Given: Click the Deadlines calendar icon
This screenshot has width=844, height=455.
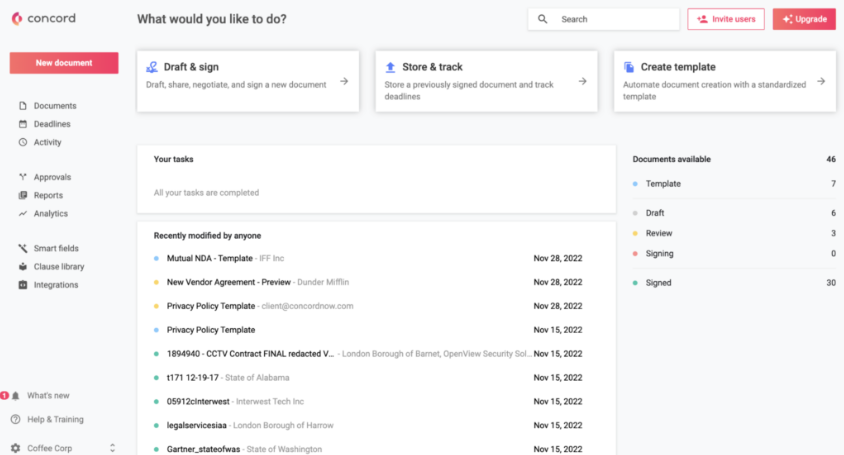Looking at the screenshot, I should pos(23,124).
